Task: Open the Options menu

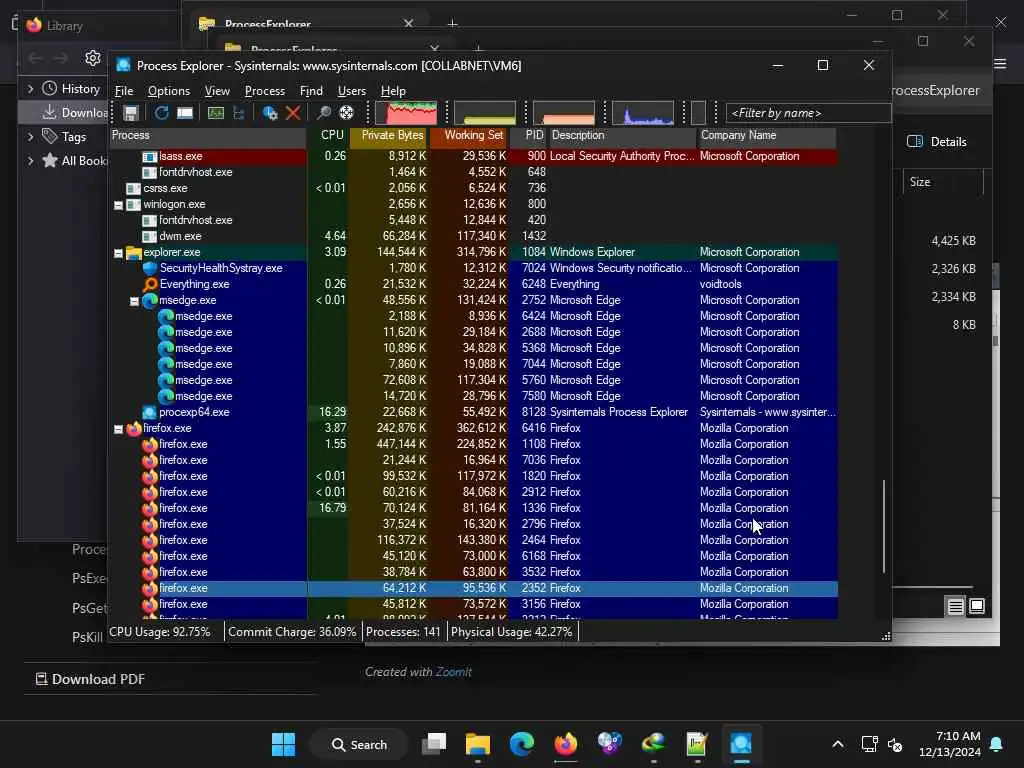Action: click(x=168, y=91)
